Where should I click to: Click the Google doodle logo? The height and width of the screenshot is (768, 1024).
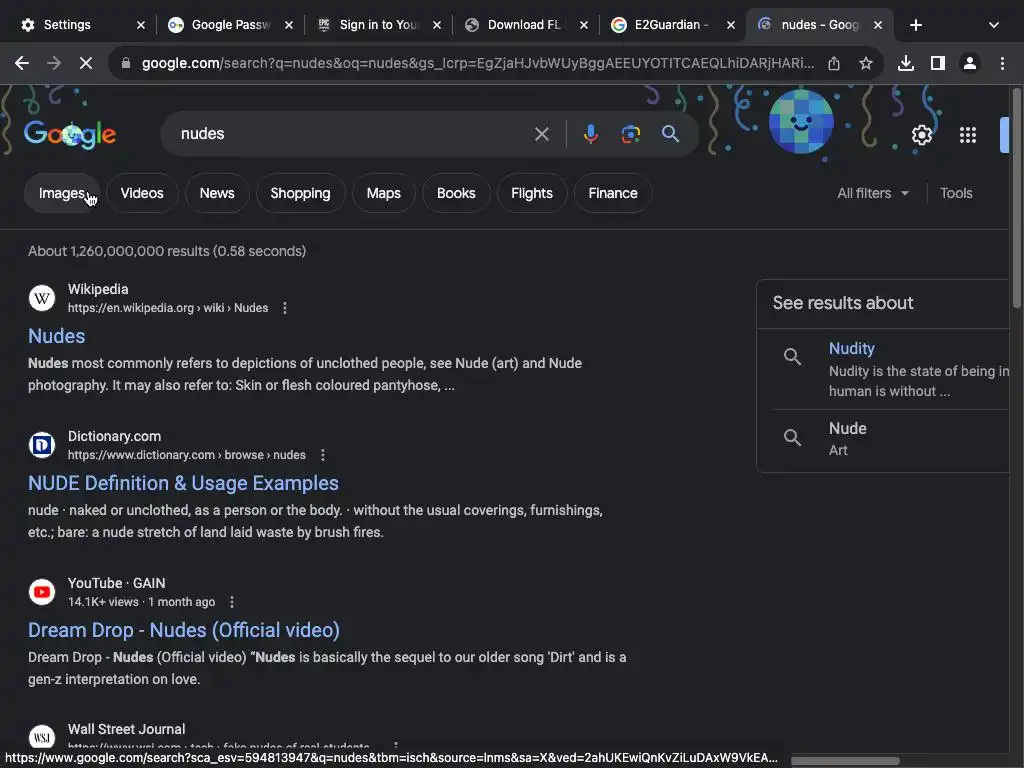[70, 135]
